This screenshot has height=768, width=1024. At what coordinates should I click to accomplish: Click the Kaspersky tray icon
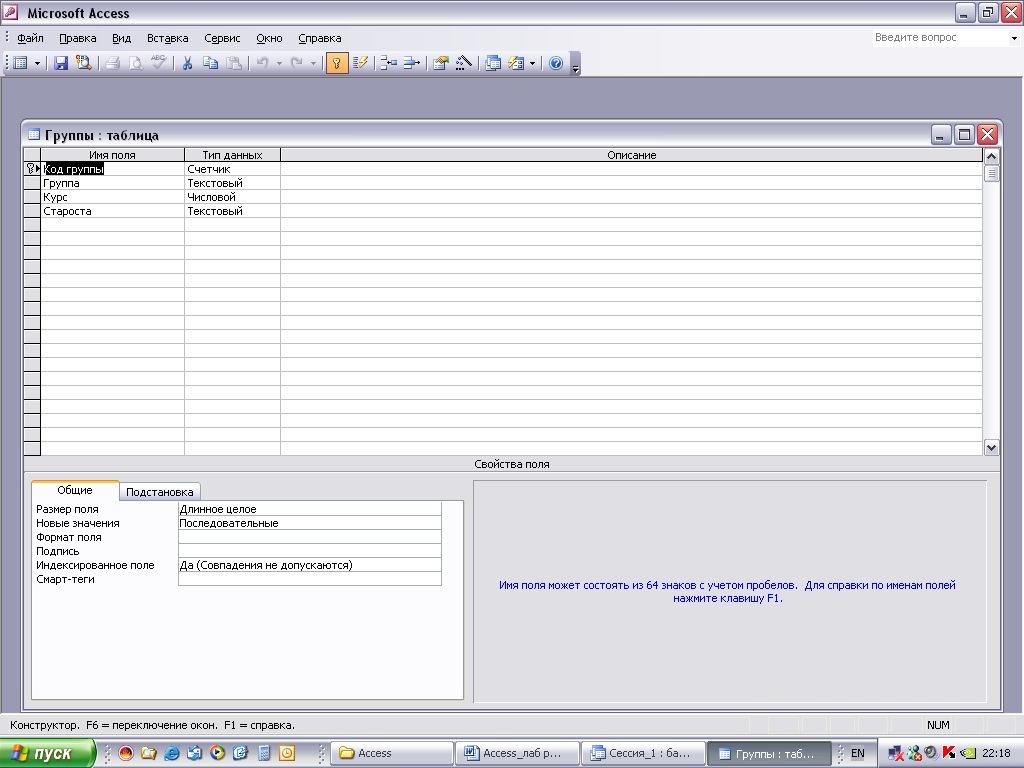click(x=949, y=753)
